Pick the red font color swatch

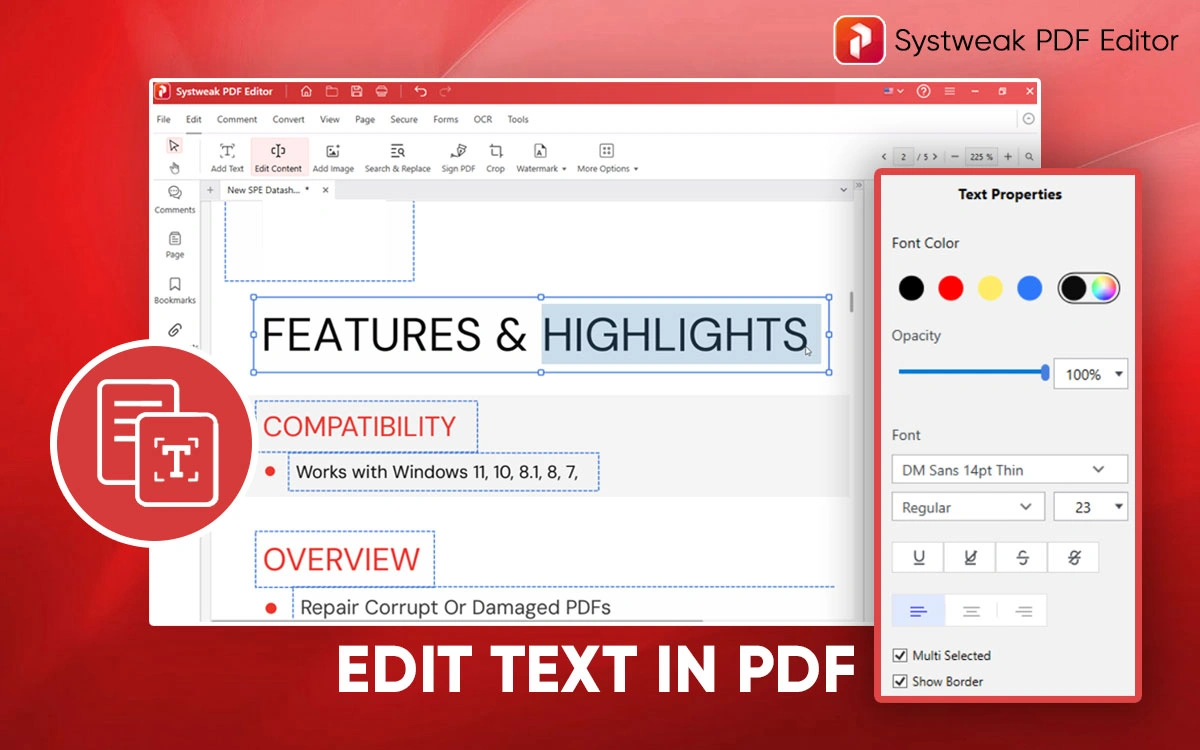[951, 289]
